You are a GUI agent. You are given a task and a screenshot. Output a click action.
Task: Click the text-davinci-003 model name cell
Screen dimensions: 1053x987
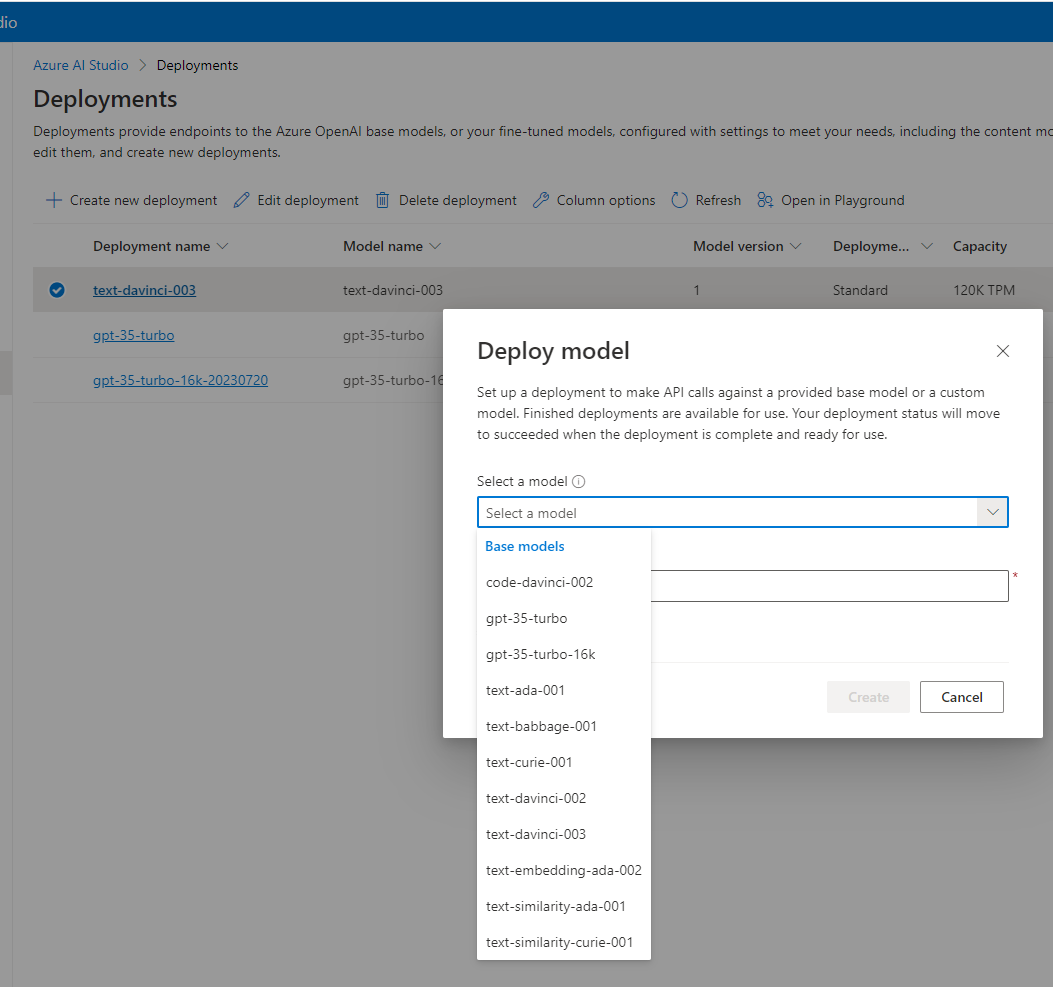tap(393, 290)
